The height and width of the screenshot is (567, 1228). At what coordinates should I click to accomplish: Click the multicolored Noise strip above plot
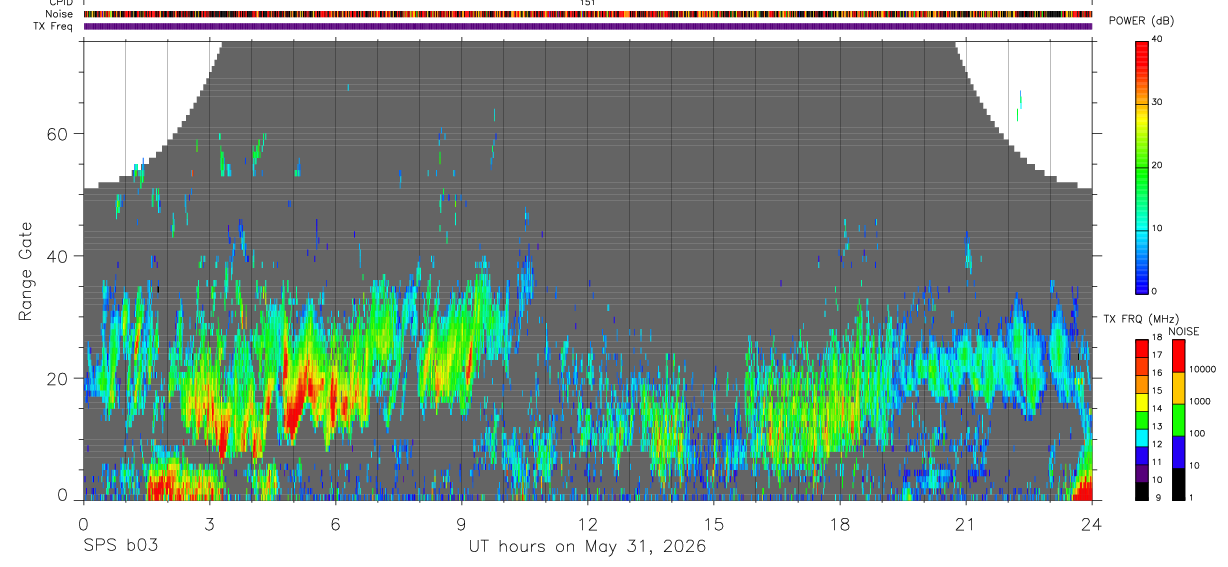tap(588, 14)
